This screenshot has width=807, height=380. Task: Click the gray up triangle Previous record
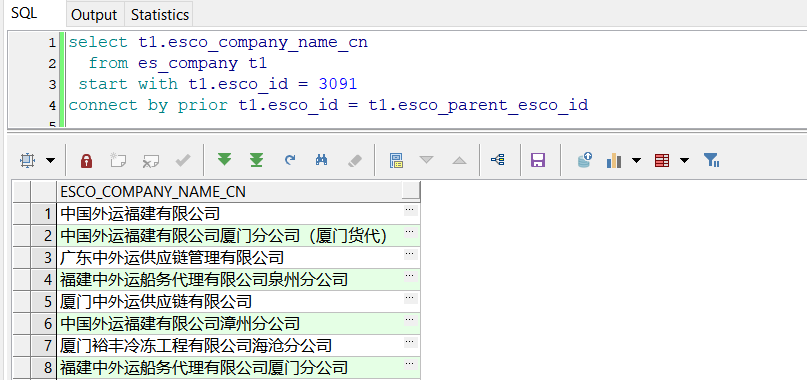459,160
